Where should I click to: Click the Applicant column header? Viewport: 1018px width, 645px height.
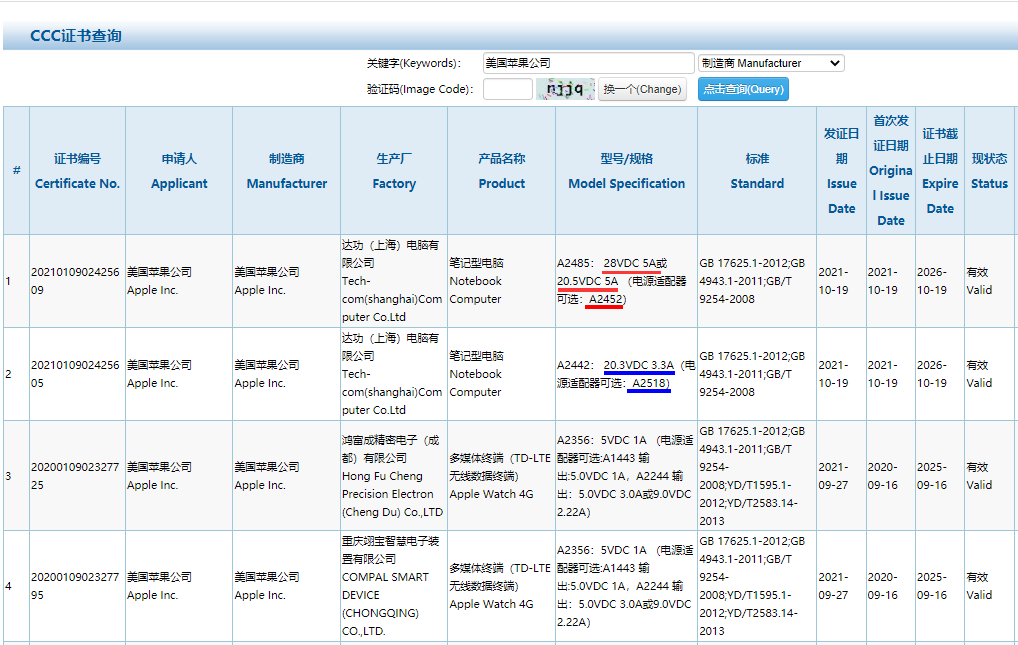click(x=179, y=171)
